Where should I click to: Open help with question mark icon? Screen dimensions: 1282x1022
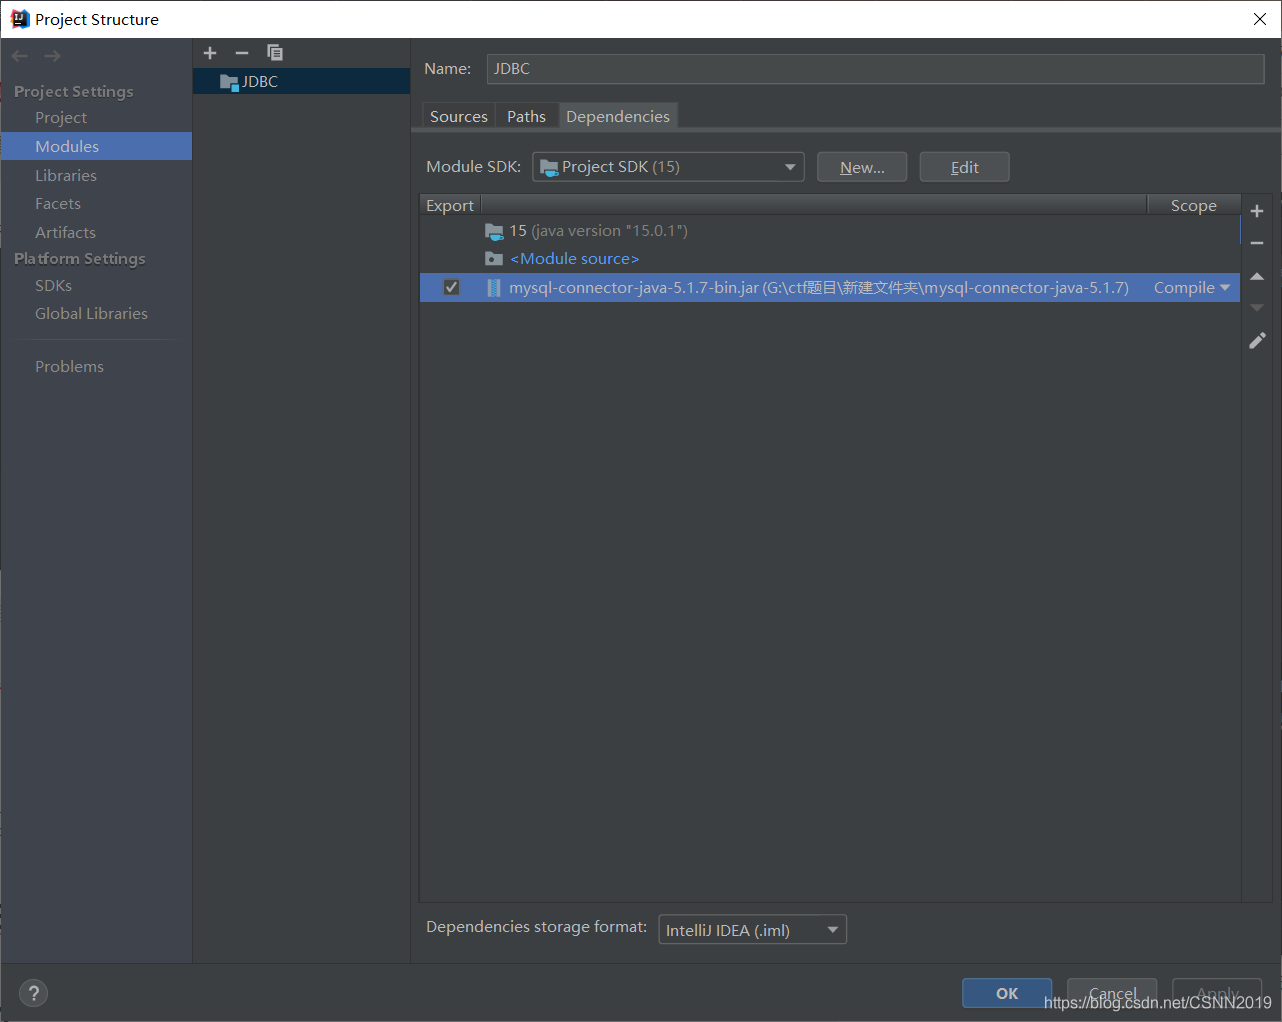click(34, 993)
